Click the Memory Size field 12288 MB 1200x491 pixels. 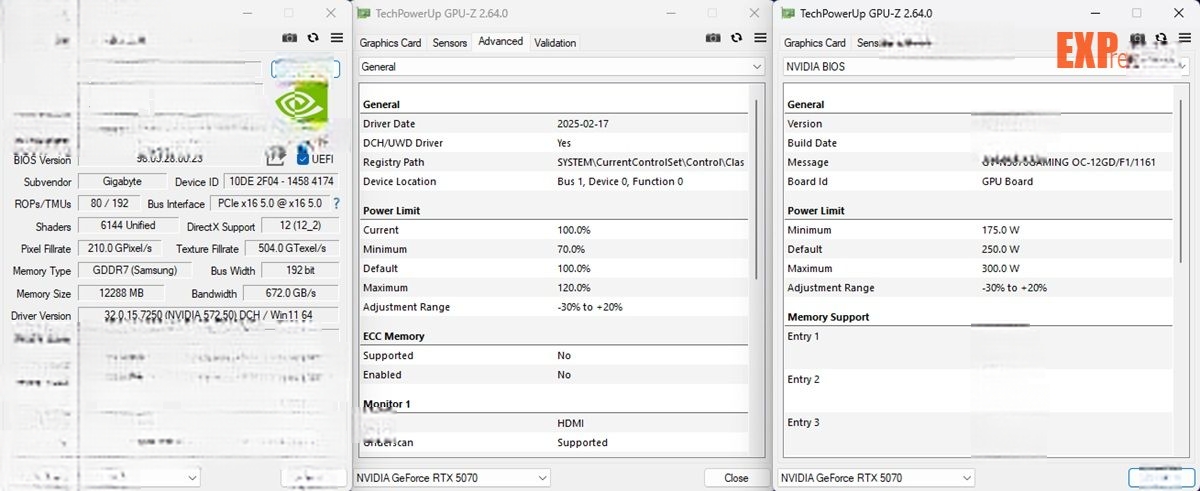coord(123,293)
